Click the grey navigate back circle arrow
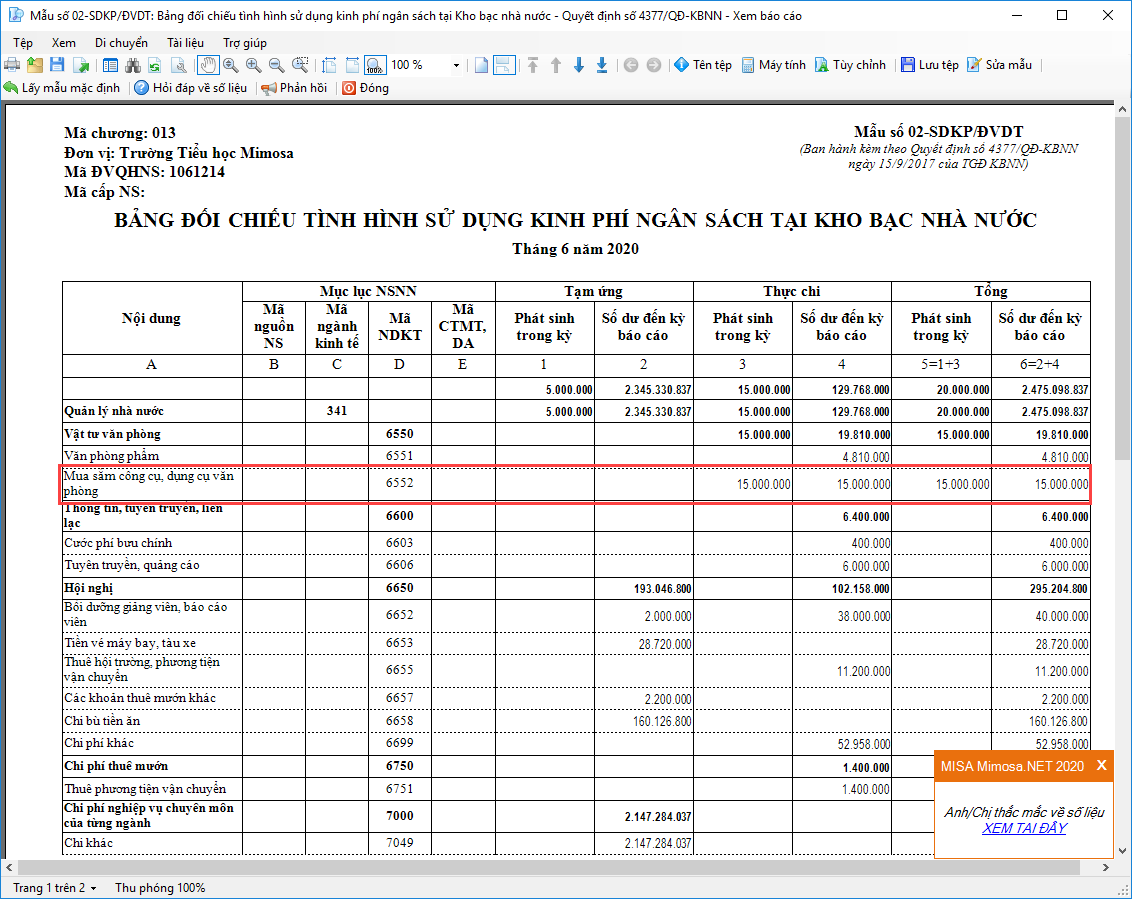Screen dimensions: 1132x899 631,65
